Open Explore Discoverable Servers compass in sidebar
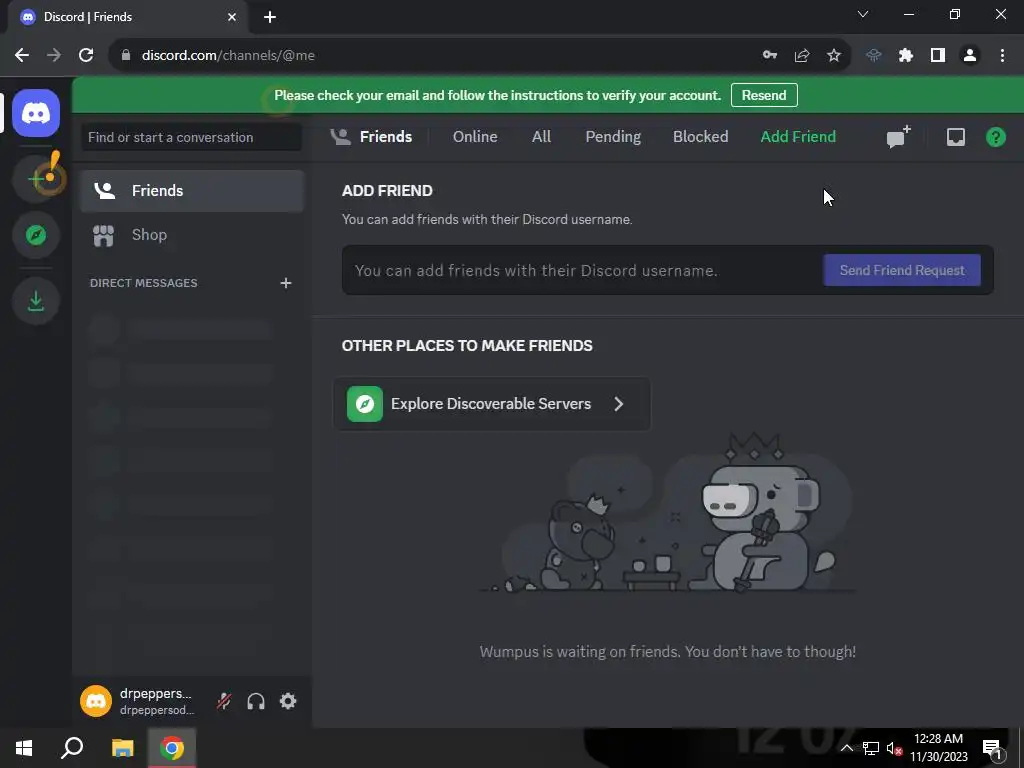 (36, 234)
